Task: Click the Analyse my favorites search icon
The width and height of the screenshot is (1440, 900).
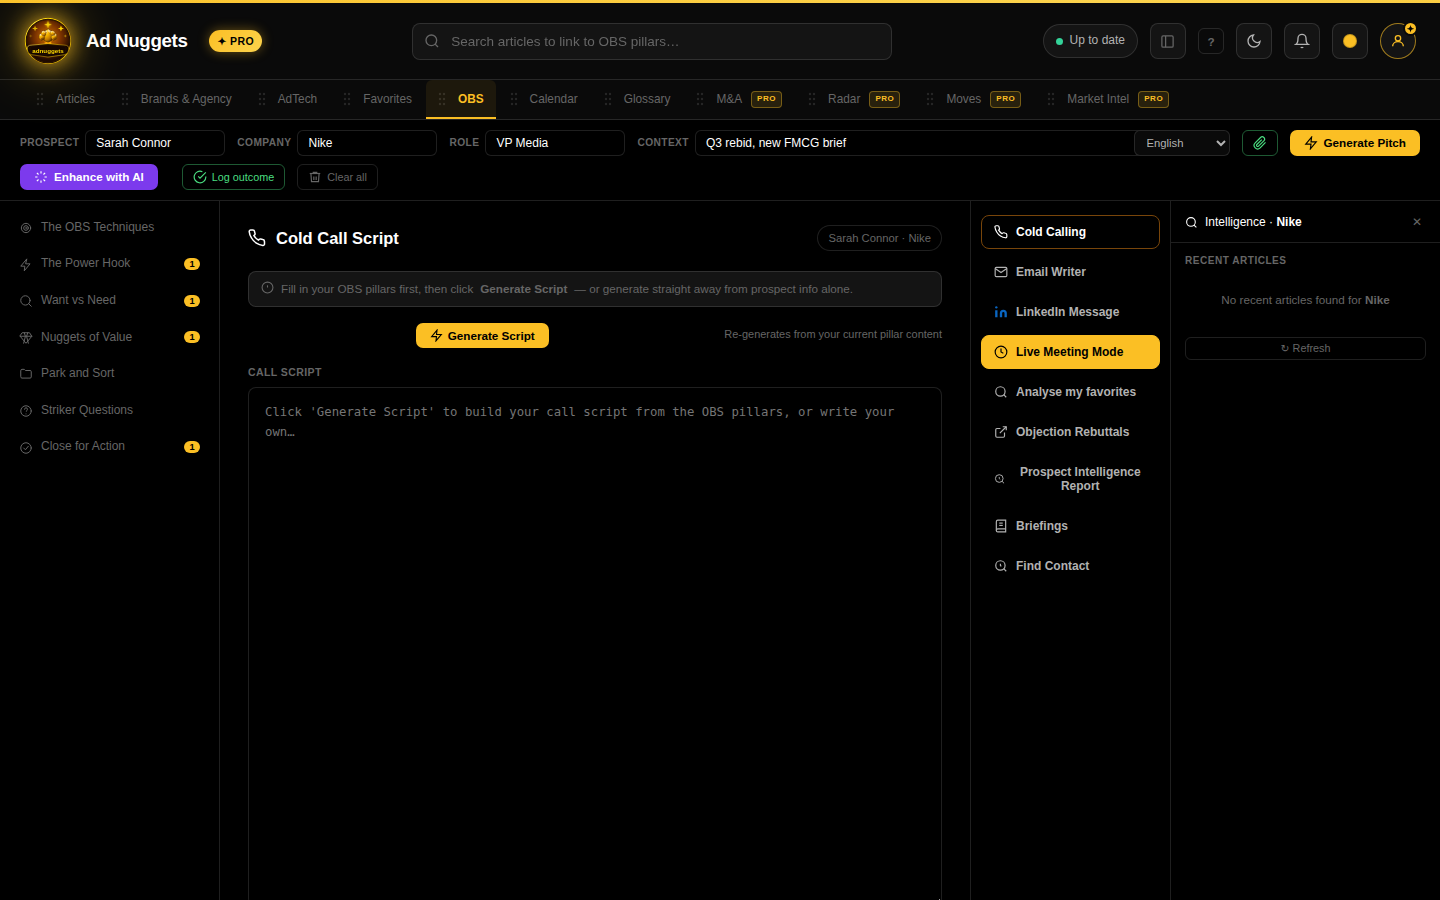Action: [x=1001, y=392]
